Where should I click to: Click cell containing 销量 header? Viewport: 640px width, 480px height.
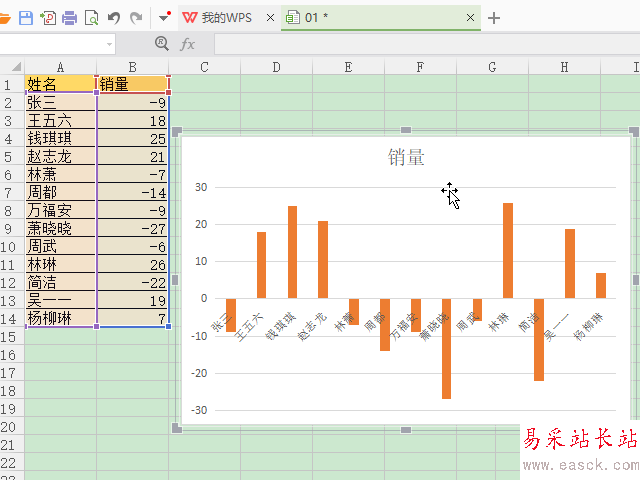click(133, 84)
